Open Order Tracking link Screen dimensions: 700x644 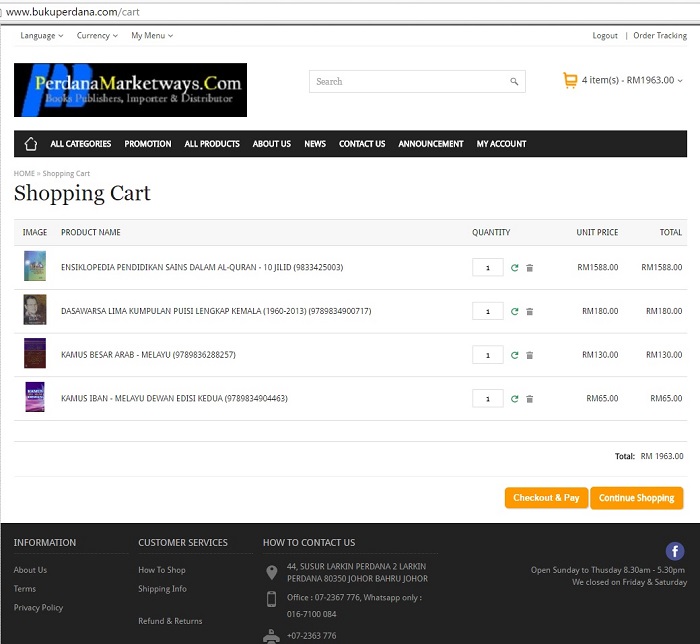tap(660, 36)
